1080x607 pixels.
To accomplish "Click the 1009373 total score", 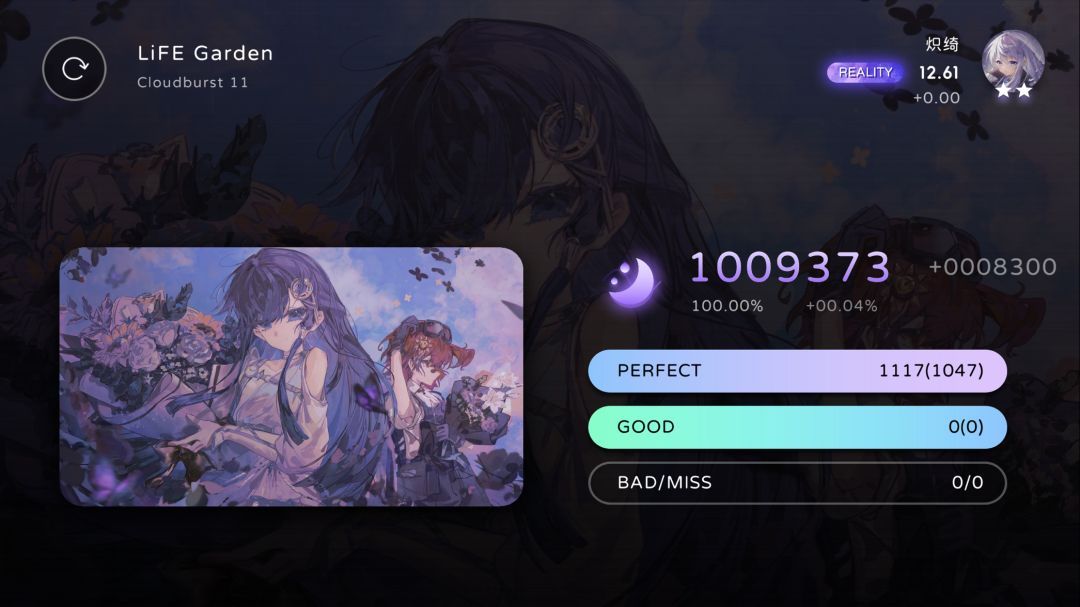I will coord(790,267).
